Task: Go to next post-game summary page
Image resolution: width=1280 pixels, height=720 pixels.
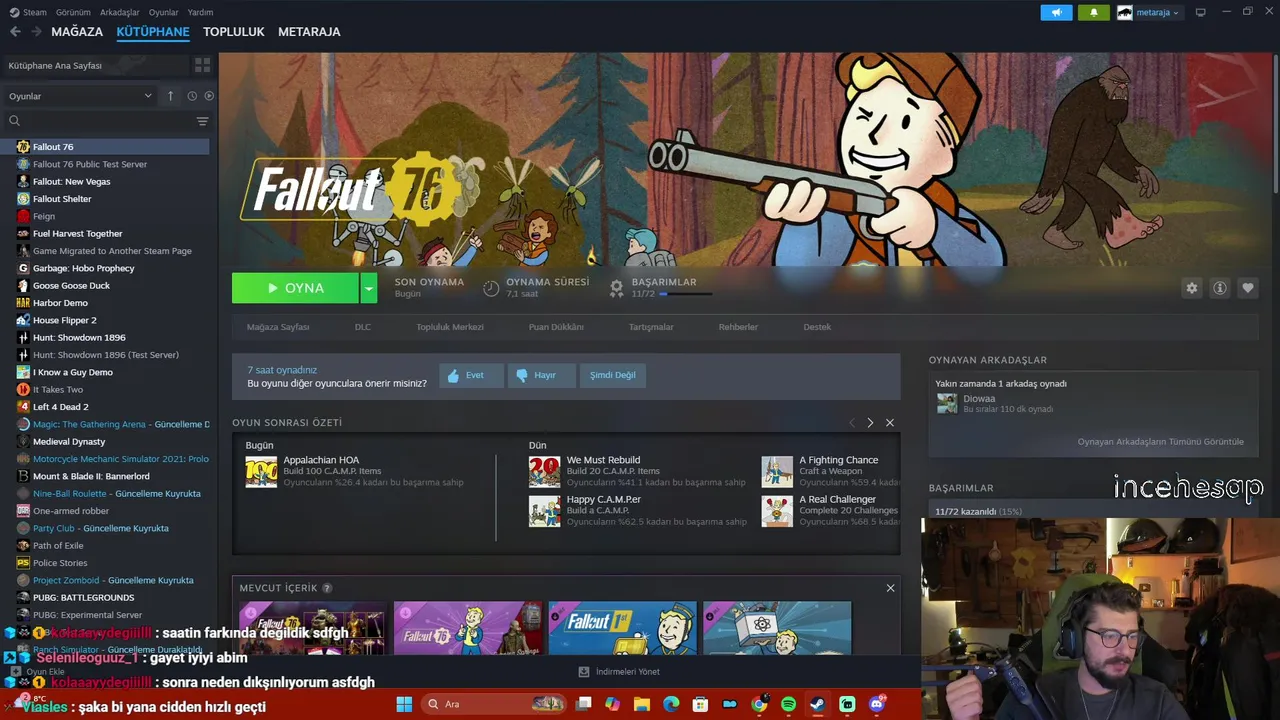Action: click(870, 423)
